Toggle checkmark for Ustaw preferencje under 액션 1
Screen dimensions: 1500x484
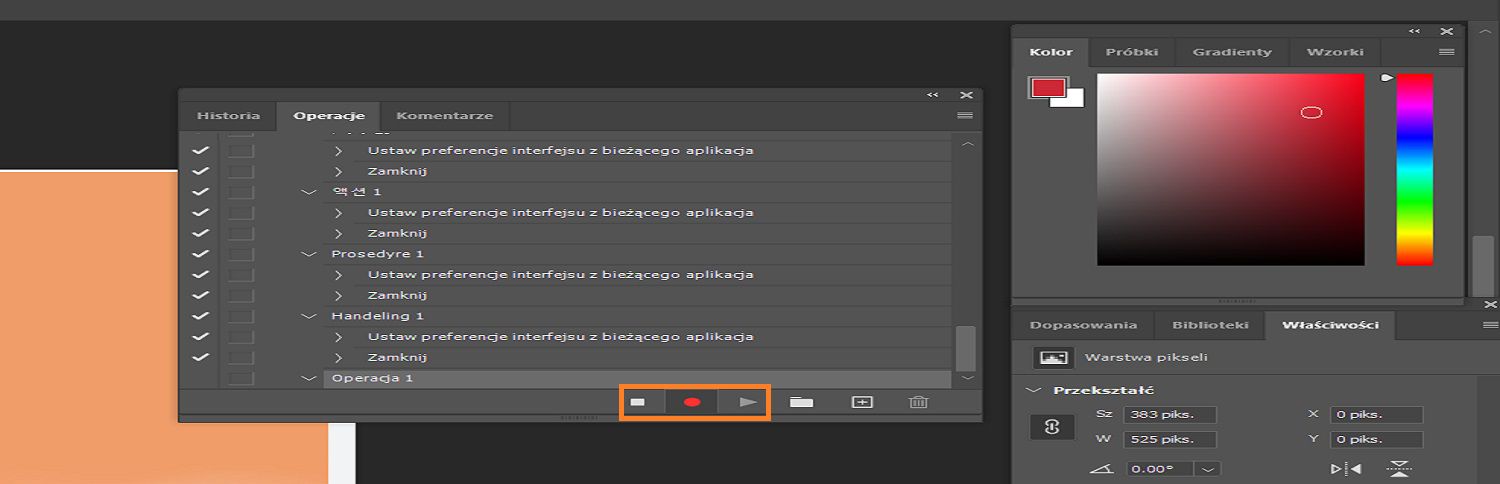pos(200,213)
